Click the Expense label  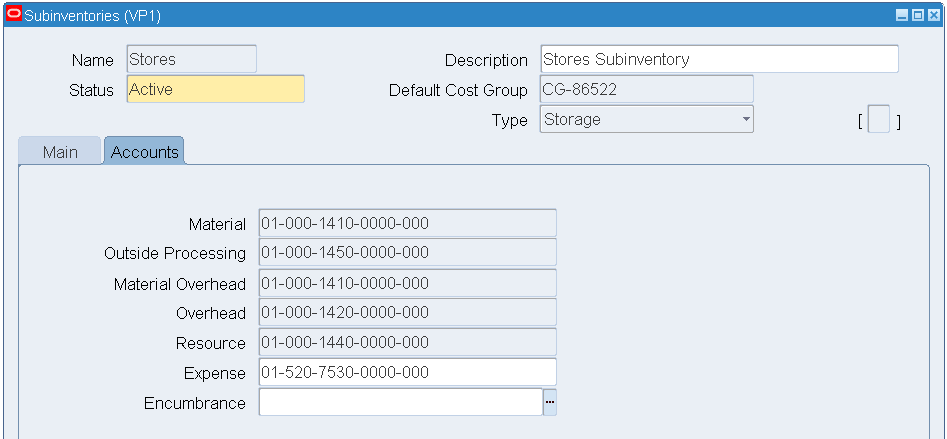[x=215, y=374]
